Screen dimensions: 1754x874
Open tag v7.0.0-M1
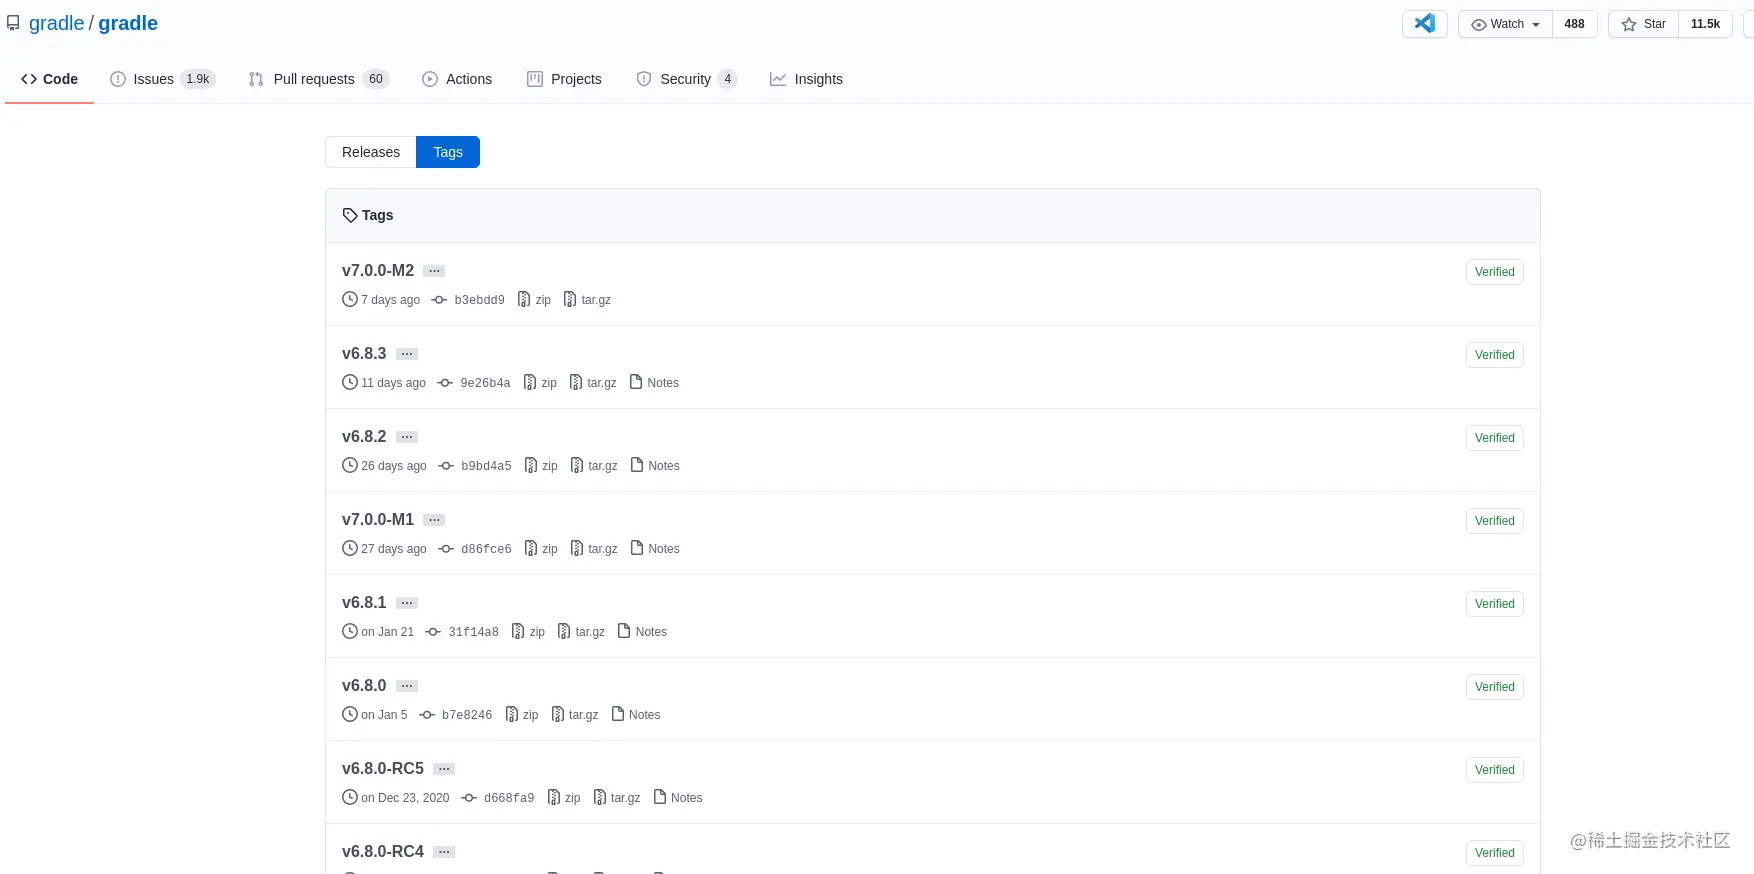pos(378,519)
